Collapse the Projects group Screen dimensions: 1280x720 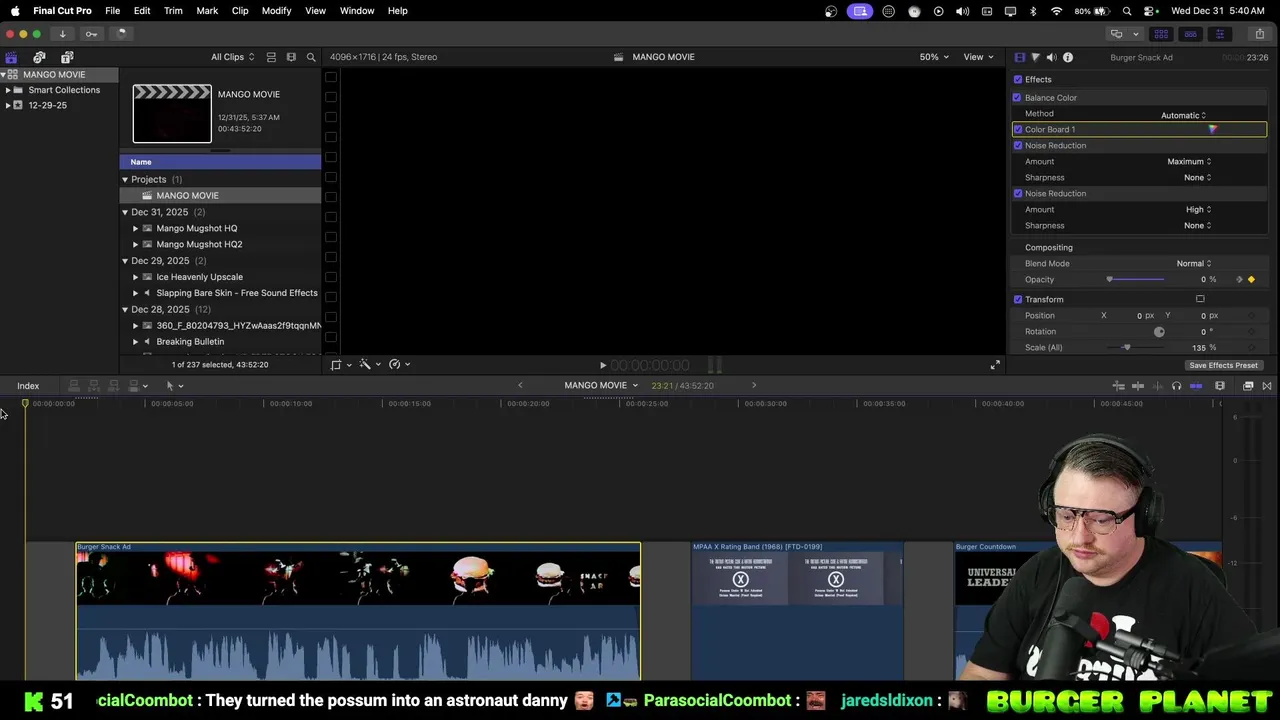point(125,180)
